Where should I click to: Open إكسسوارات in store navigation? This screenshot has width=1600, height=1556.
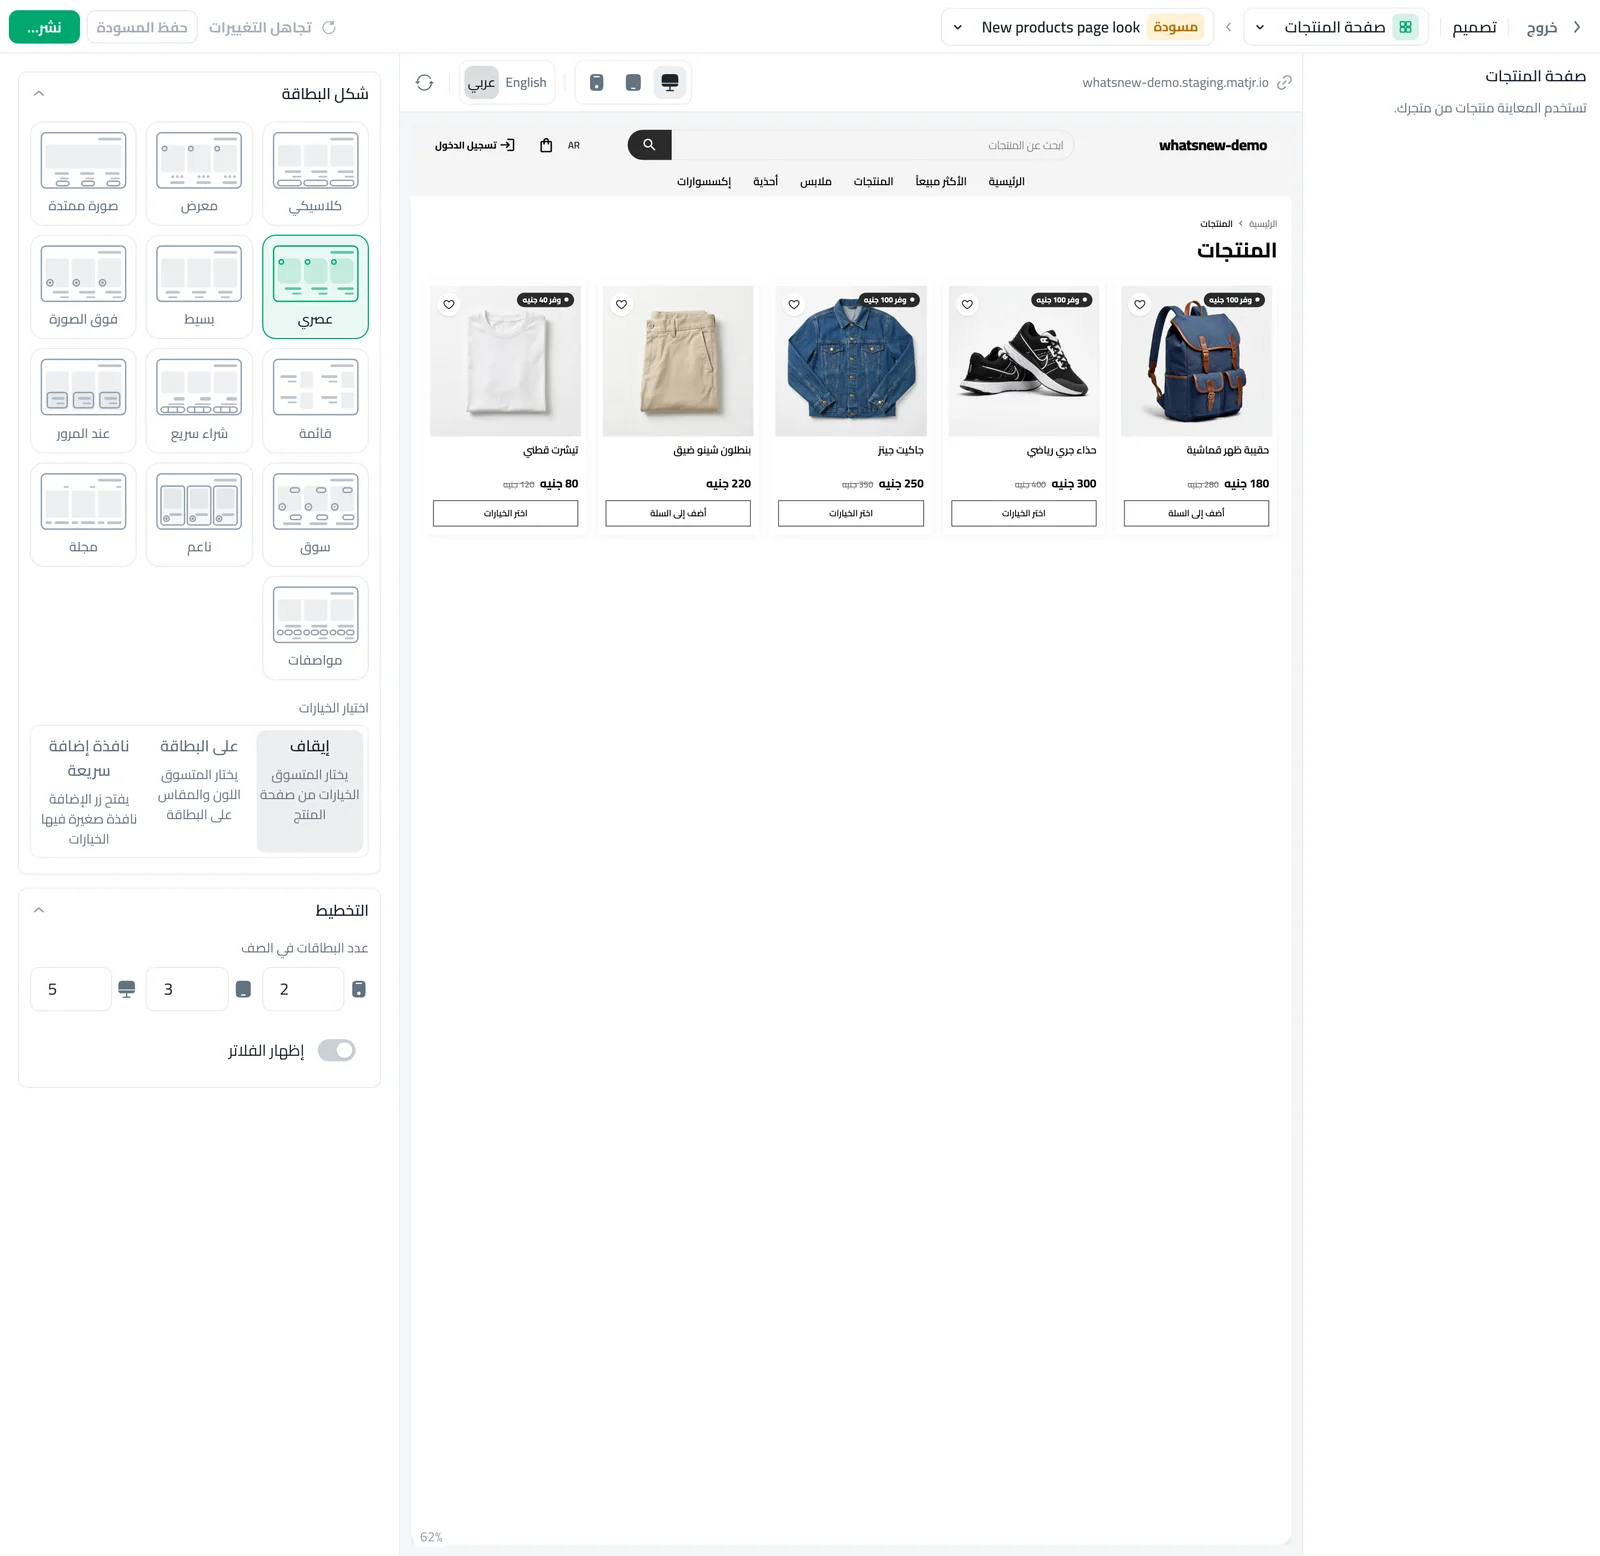704,181
